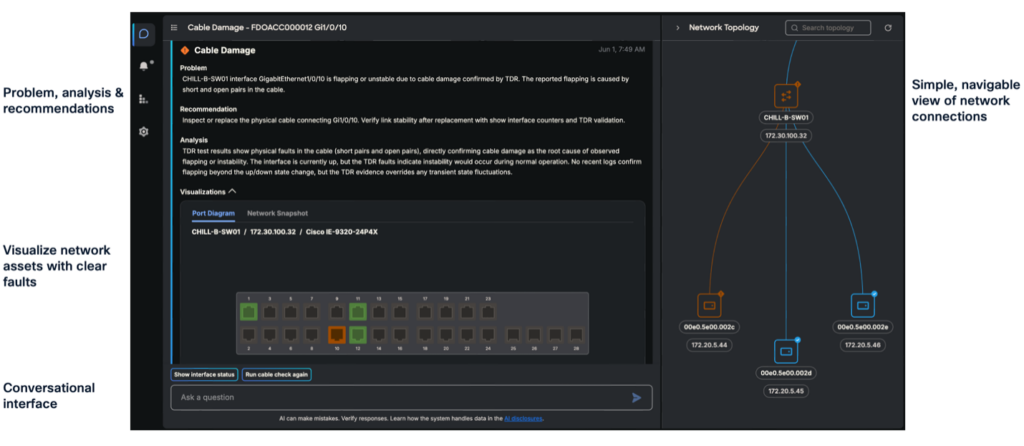
Task: Open the settings gear in sidebar
Action: click(144, 132)
